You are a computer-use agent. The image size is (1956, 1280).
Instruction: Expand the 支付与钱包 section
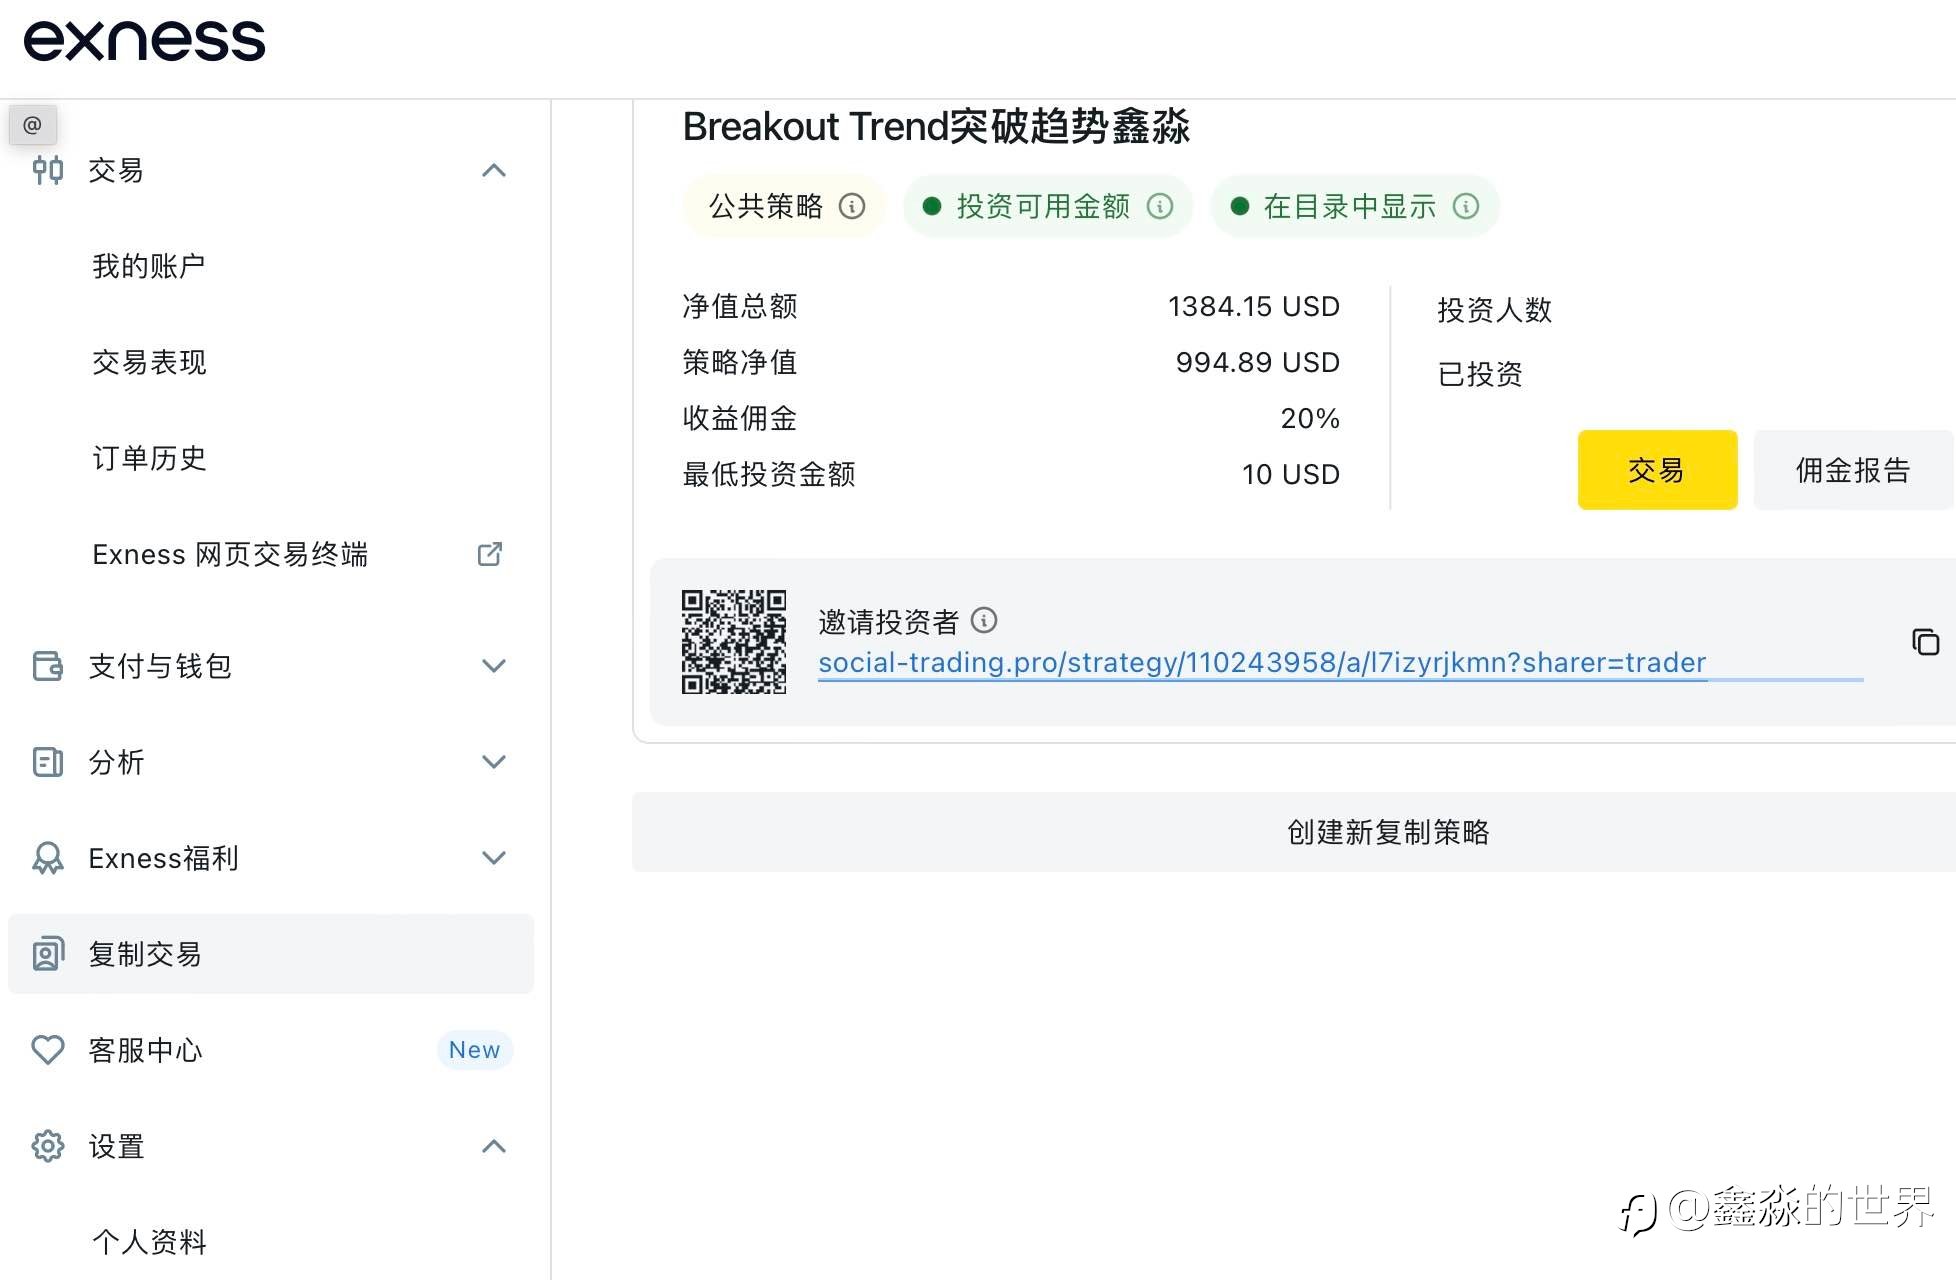click(494, 666)
